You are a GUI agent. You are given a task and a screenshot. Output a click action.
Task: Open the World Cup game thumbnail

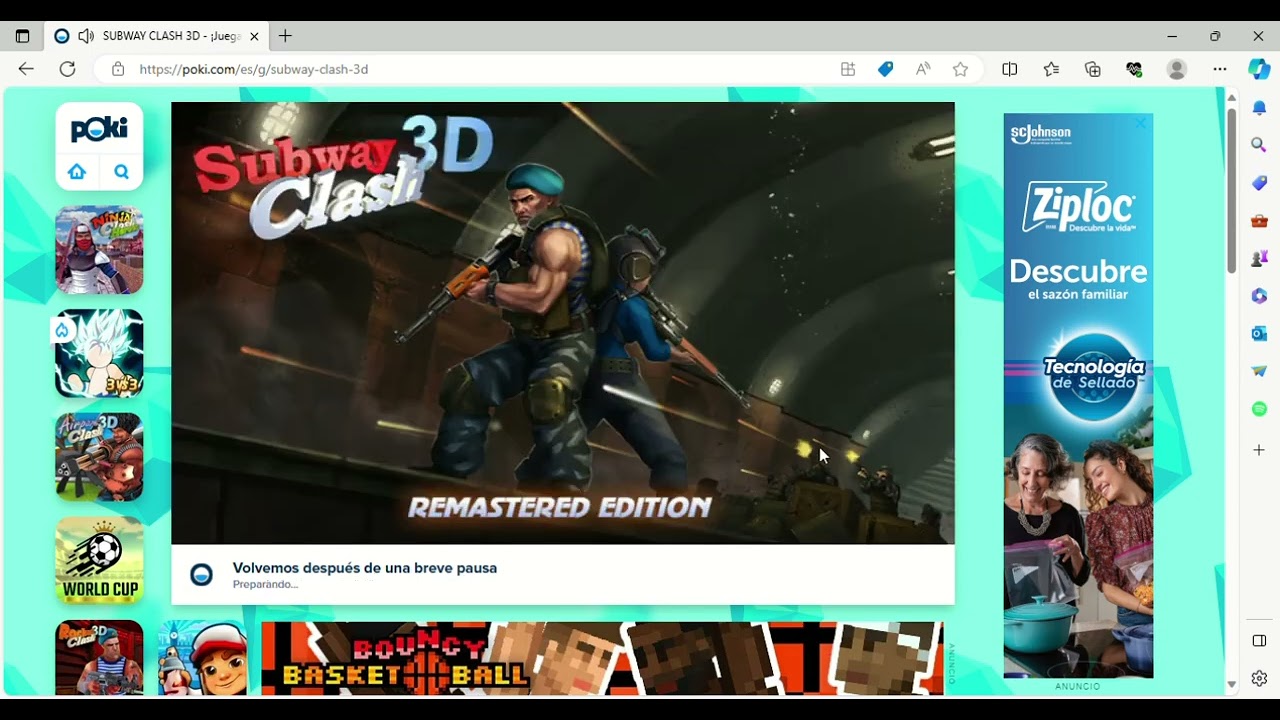pyautogui.click(x=99, y=560)
